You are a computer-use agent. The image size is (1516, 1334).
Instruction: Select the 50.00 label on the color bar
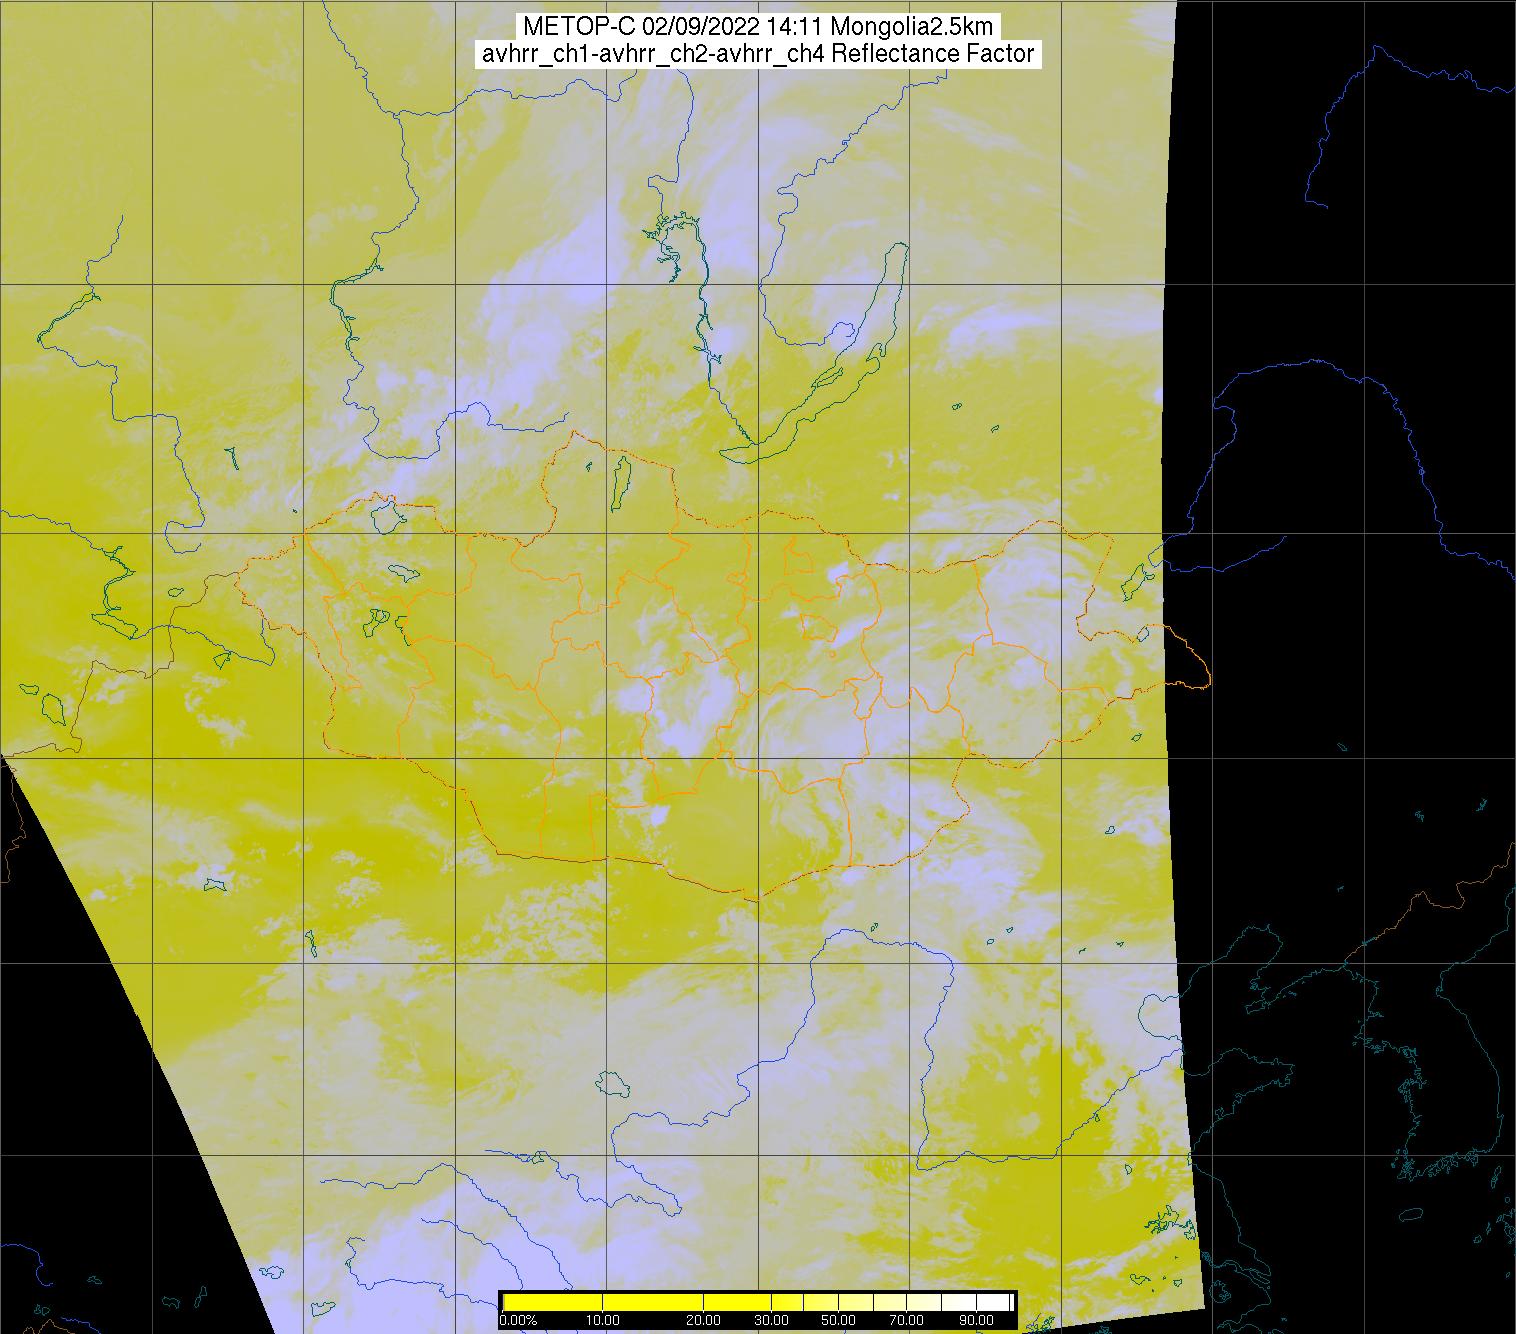838,1321
